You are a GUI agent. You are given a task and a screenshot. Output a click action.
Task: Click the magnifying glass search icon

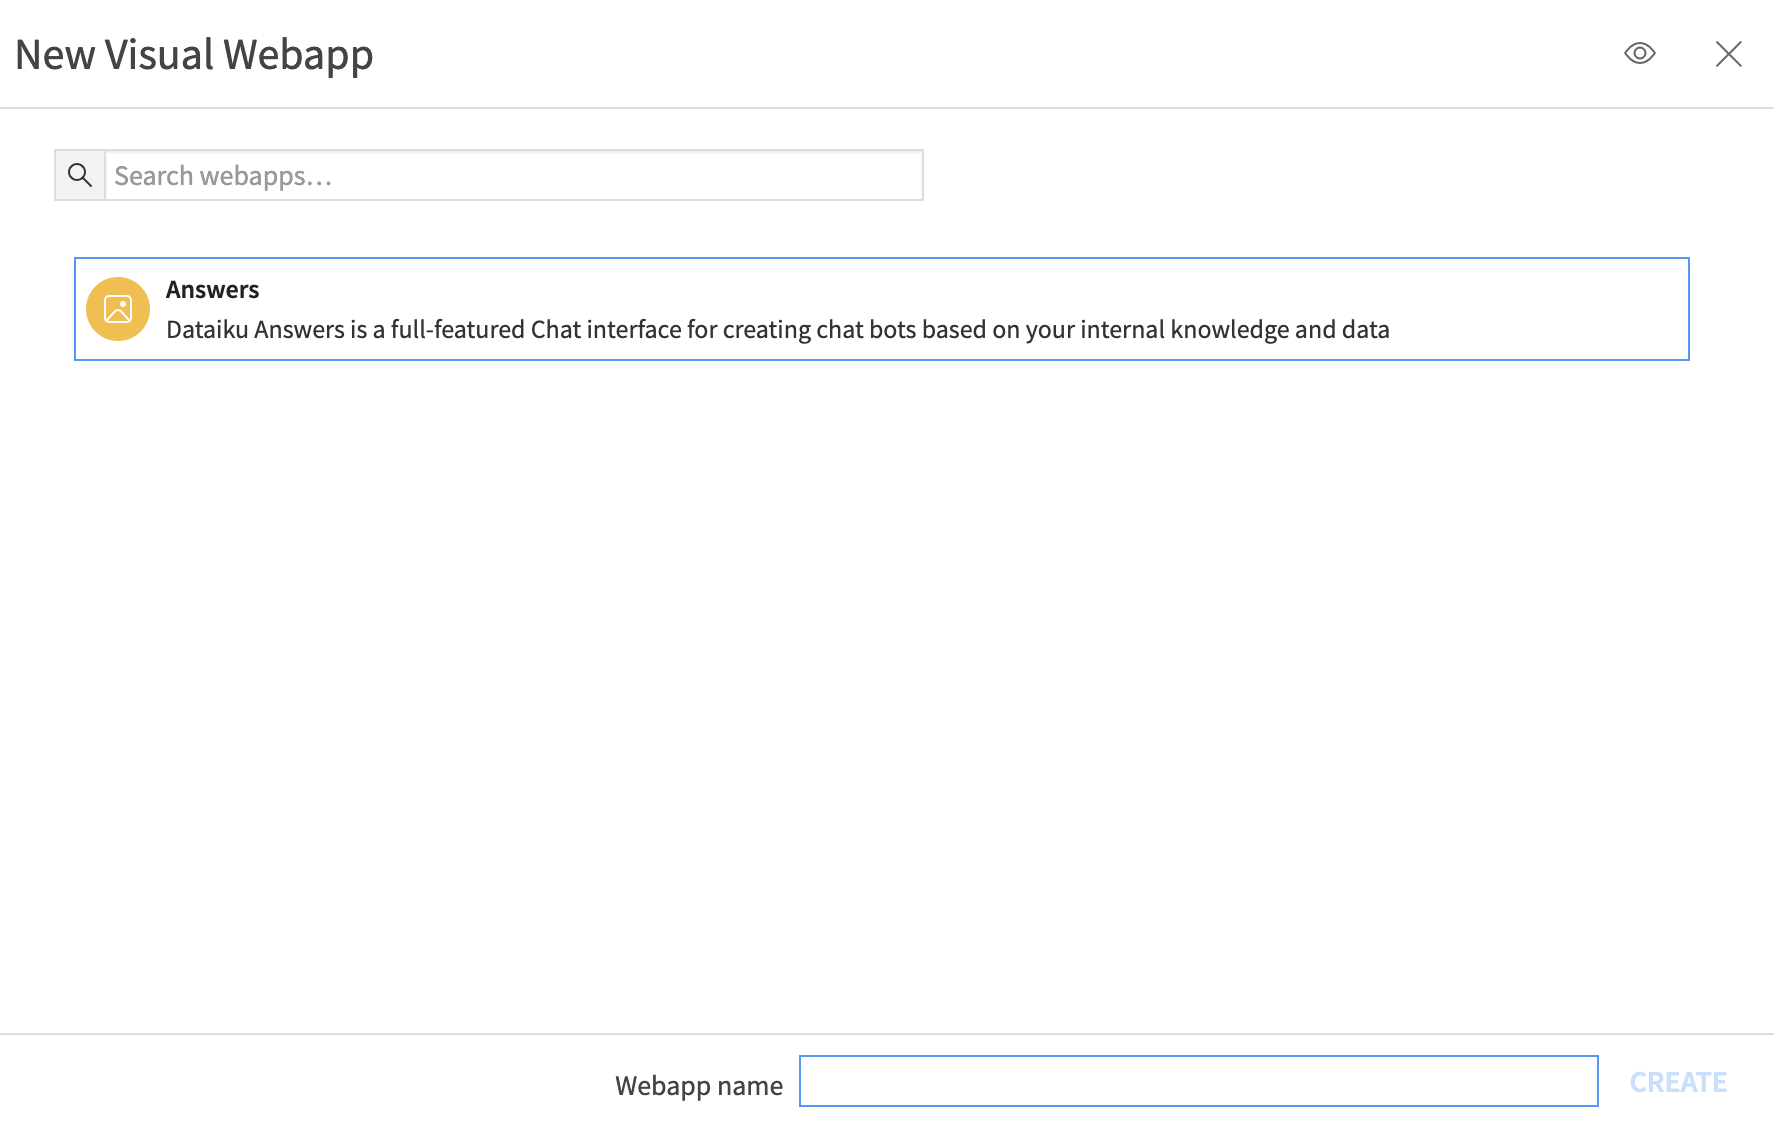[80, 176]
